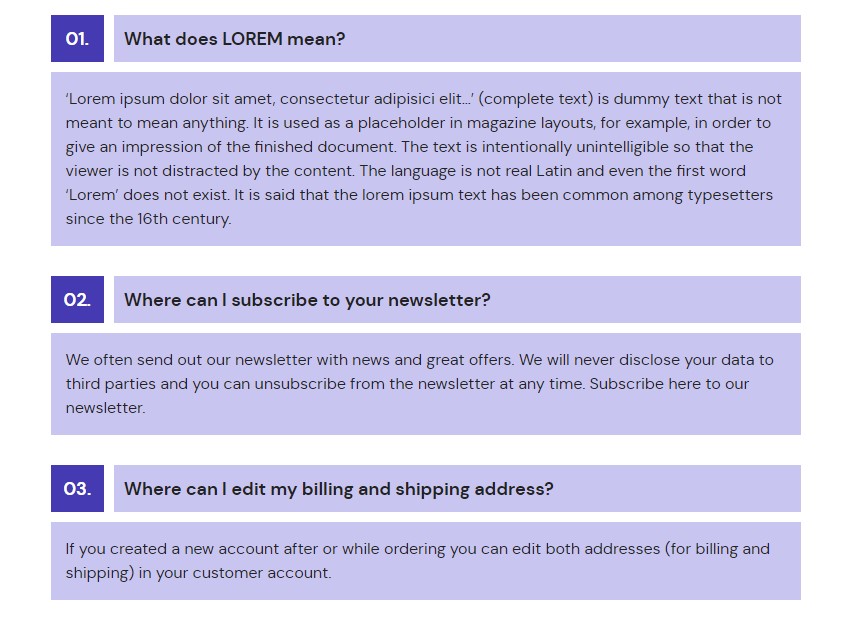The image size is (853, 618).
Task: Click the customer account answer panel
Action: pyautogui.click(x=426, y=561)
